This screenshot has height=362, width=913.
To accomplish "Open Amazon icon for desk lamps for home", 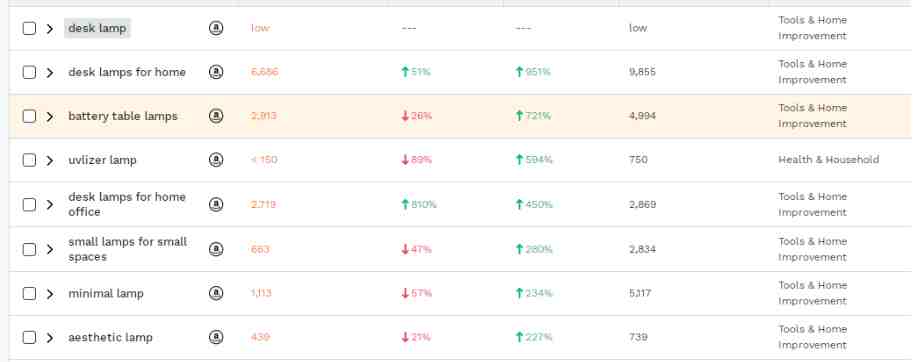I will coord(216,72).
